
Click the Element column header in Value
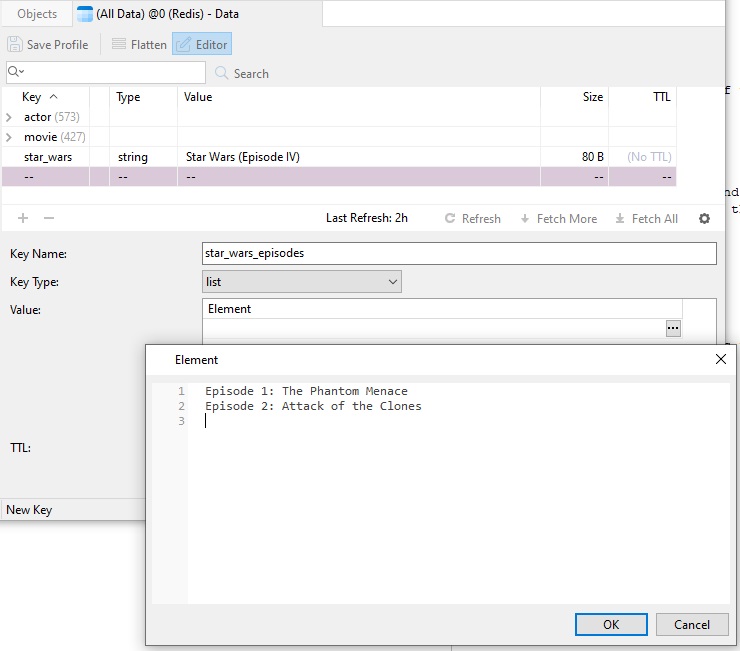(x=442, y=309)
